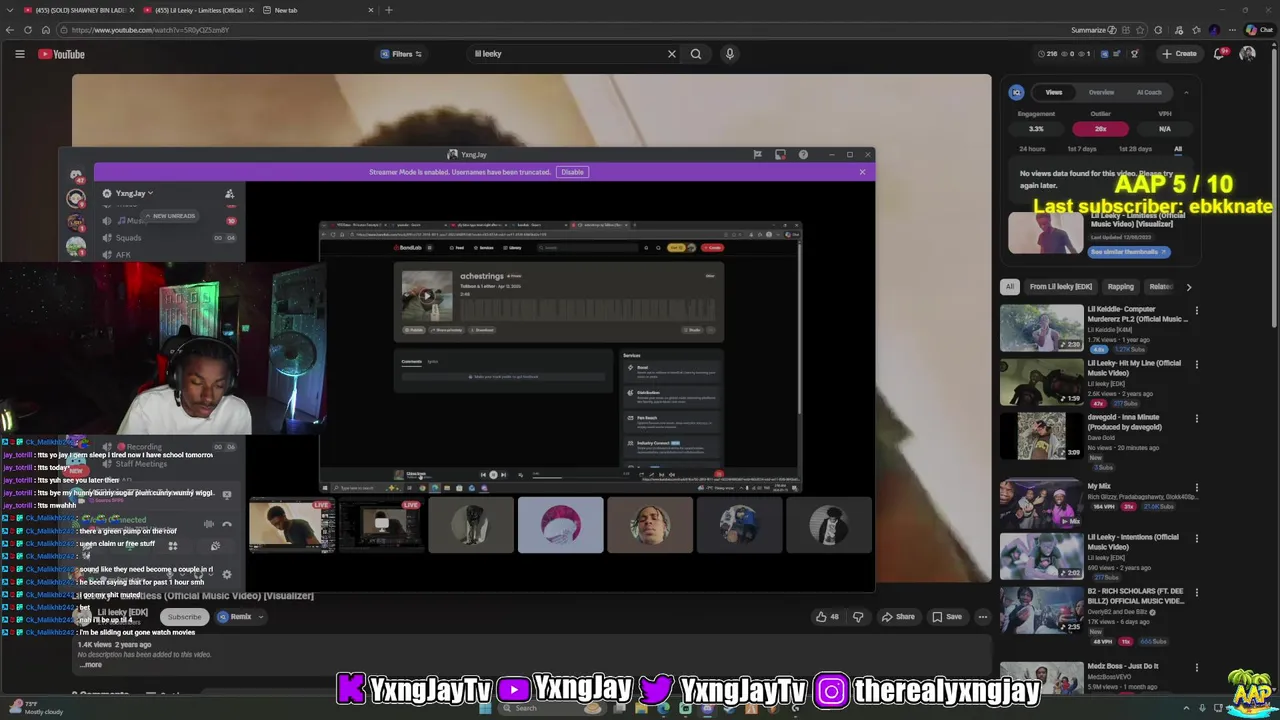Click See similar thumbnails button
The height and width of the screenshot is (720, 1280).
pos(1128,252)
